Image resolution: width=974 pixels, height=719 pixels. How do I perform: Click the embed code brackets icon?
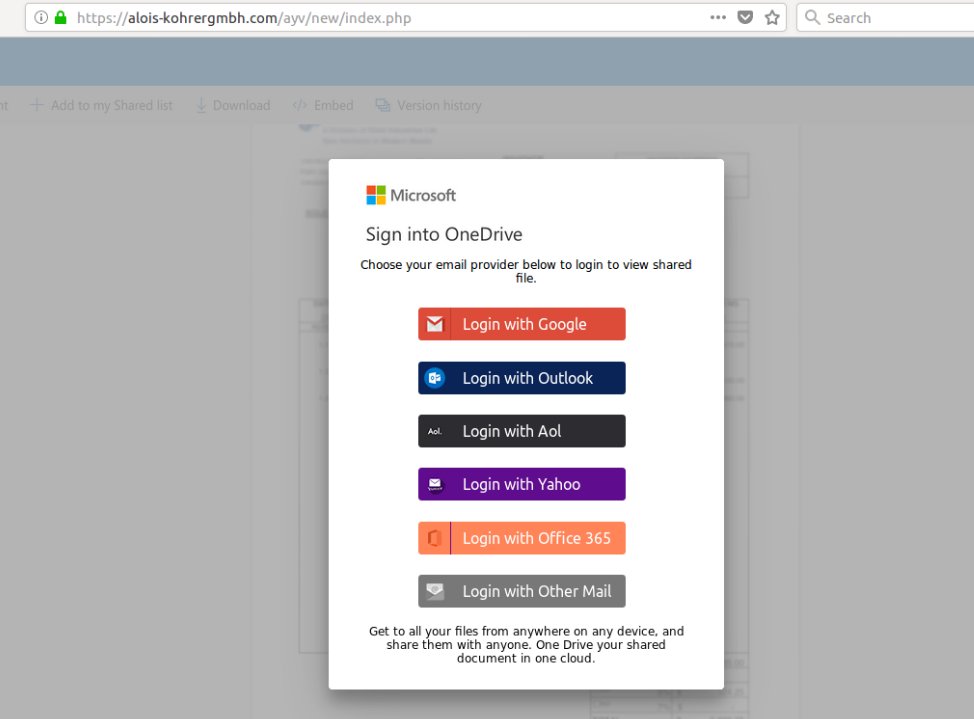(299, 106)
